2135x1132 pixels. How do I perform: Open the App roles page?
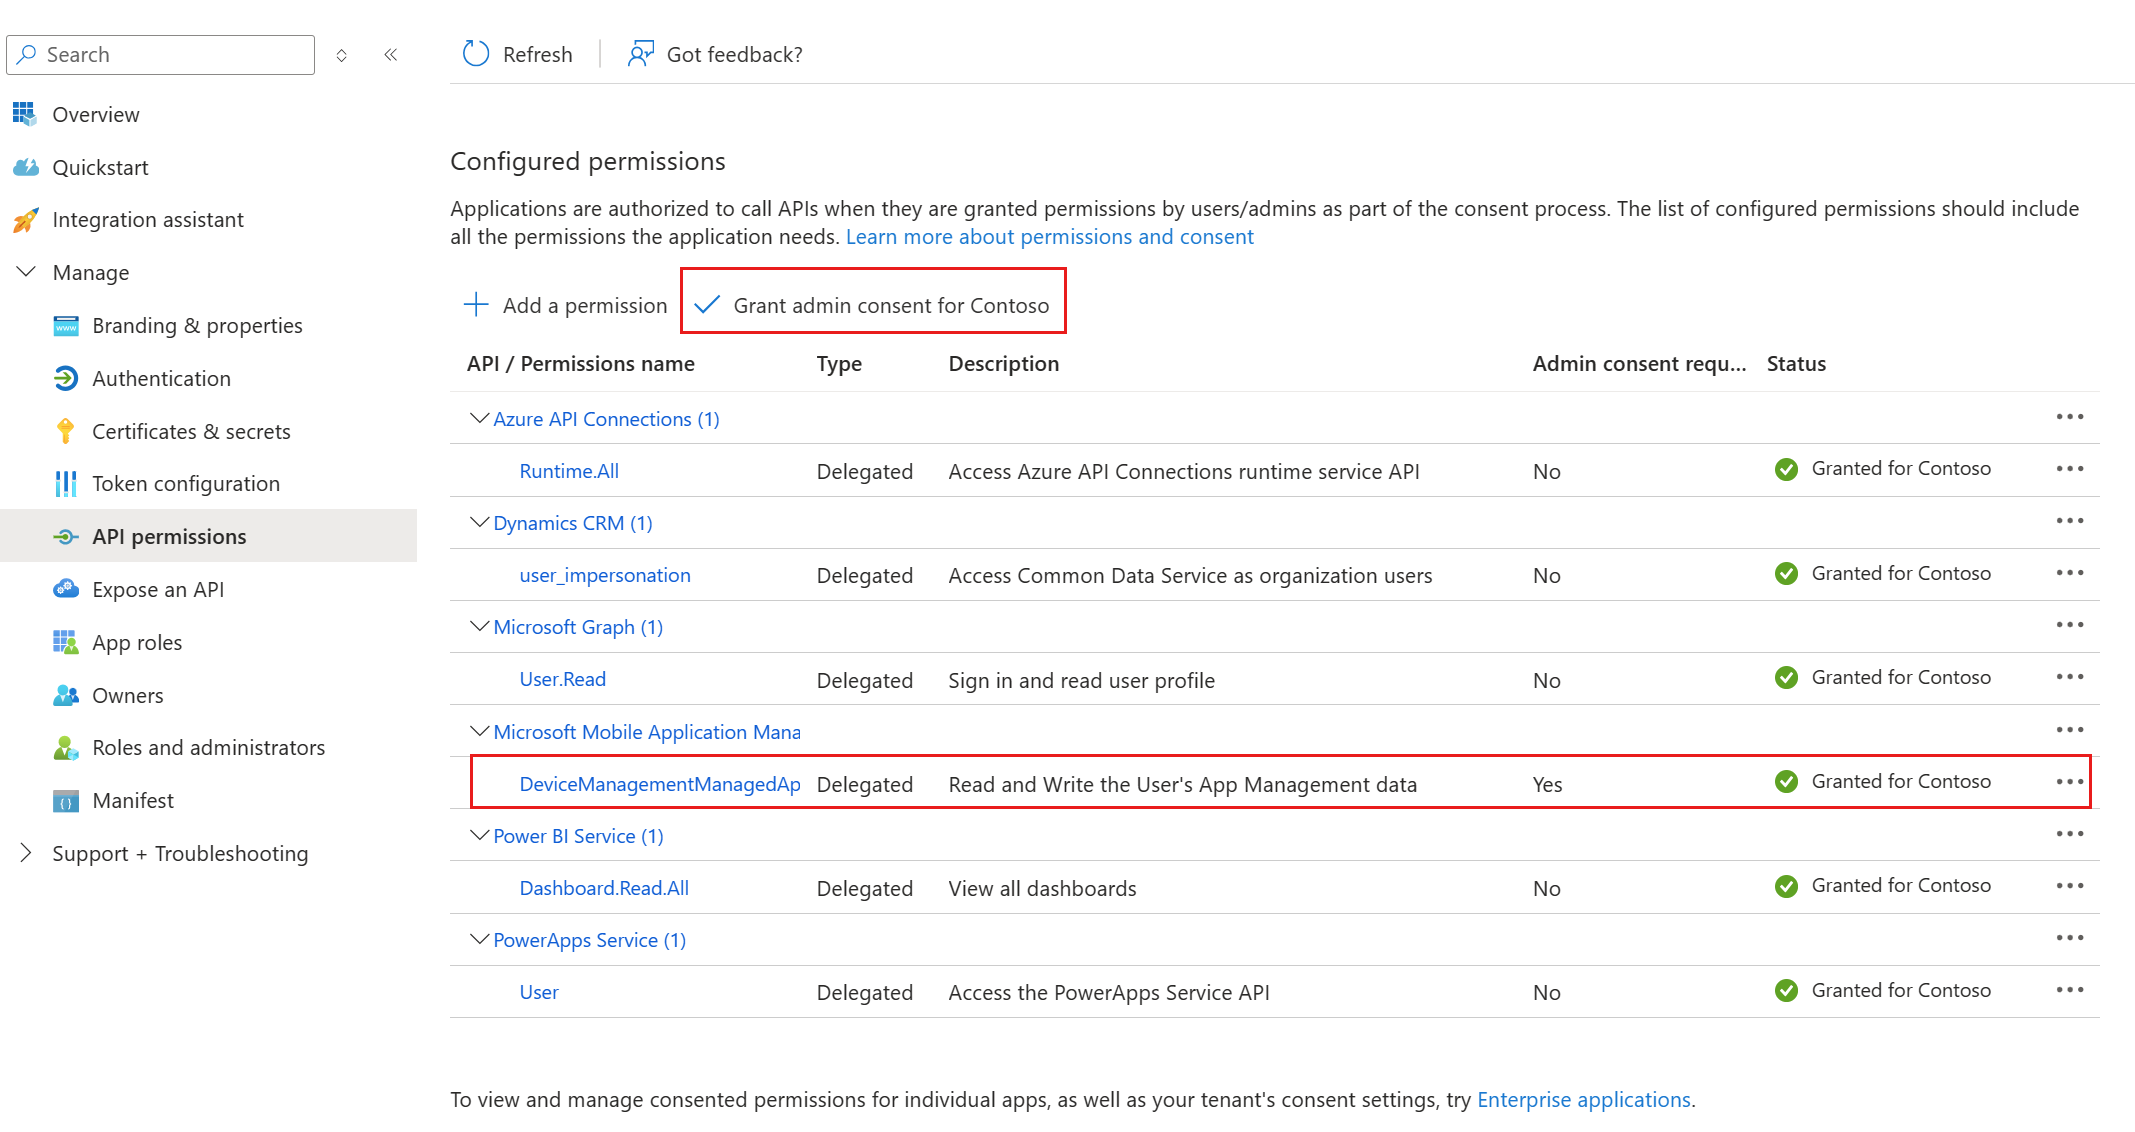pyautogui.click(x=136, y=643)
